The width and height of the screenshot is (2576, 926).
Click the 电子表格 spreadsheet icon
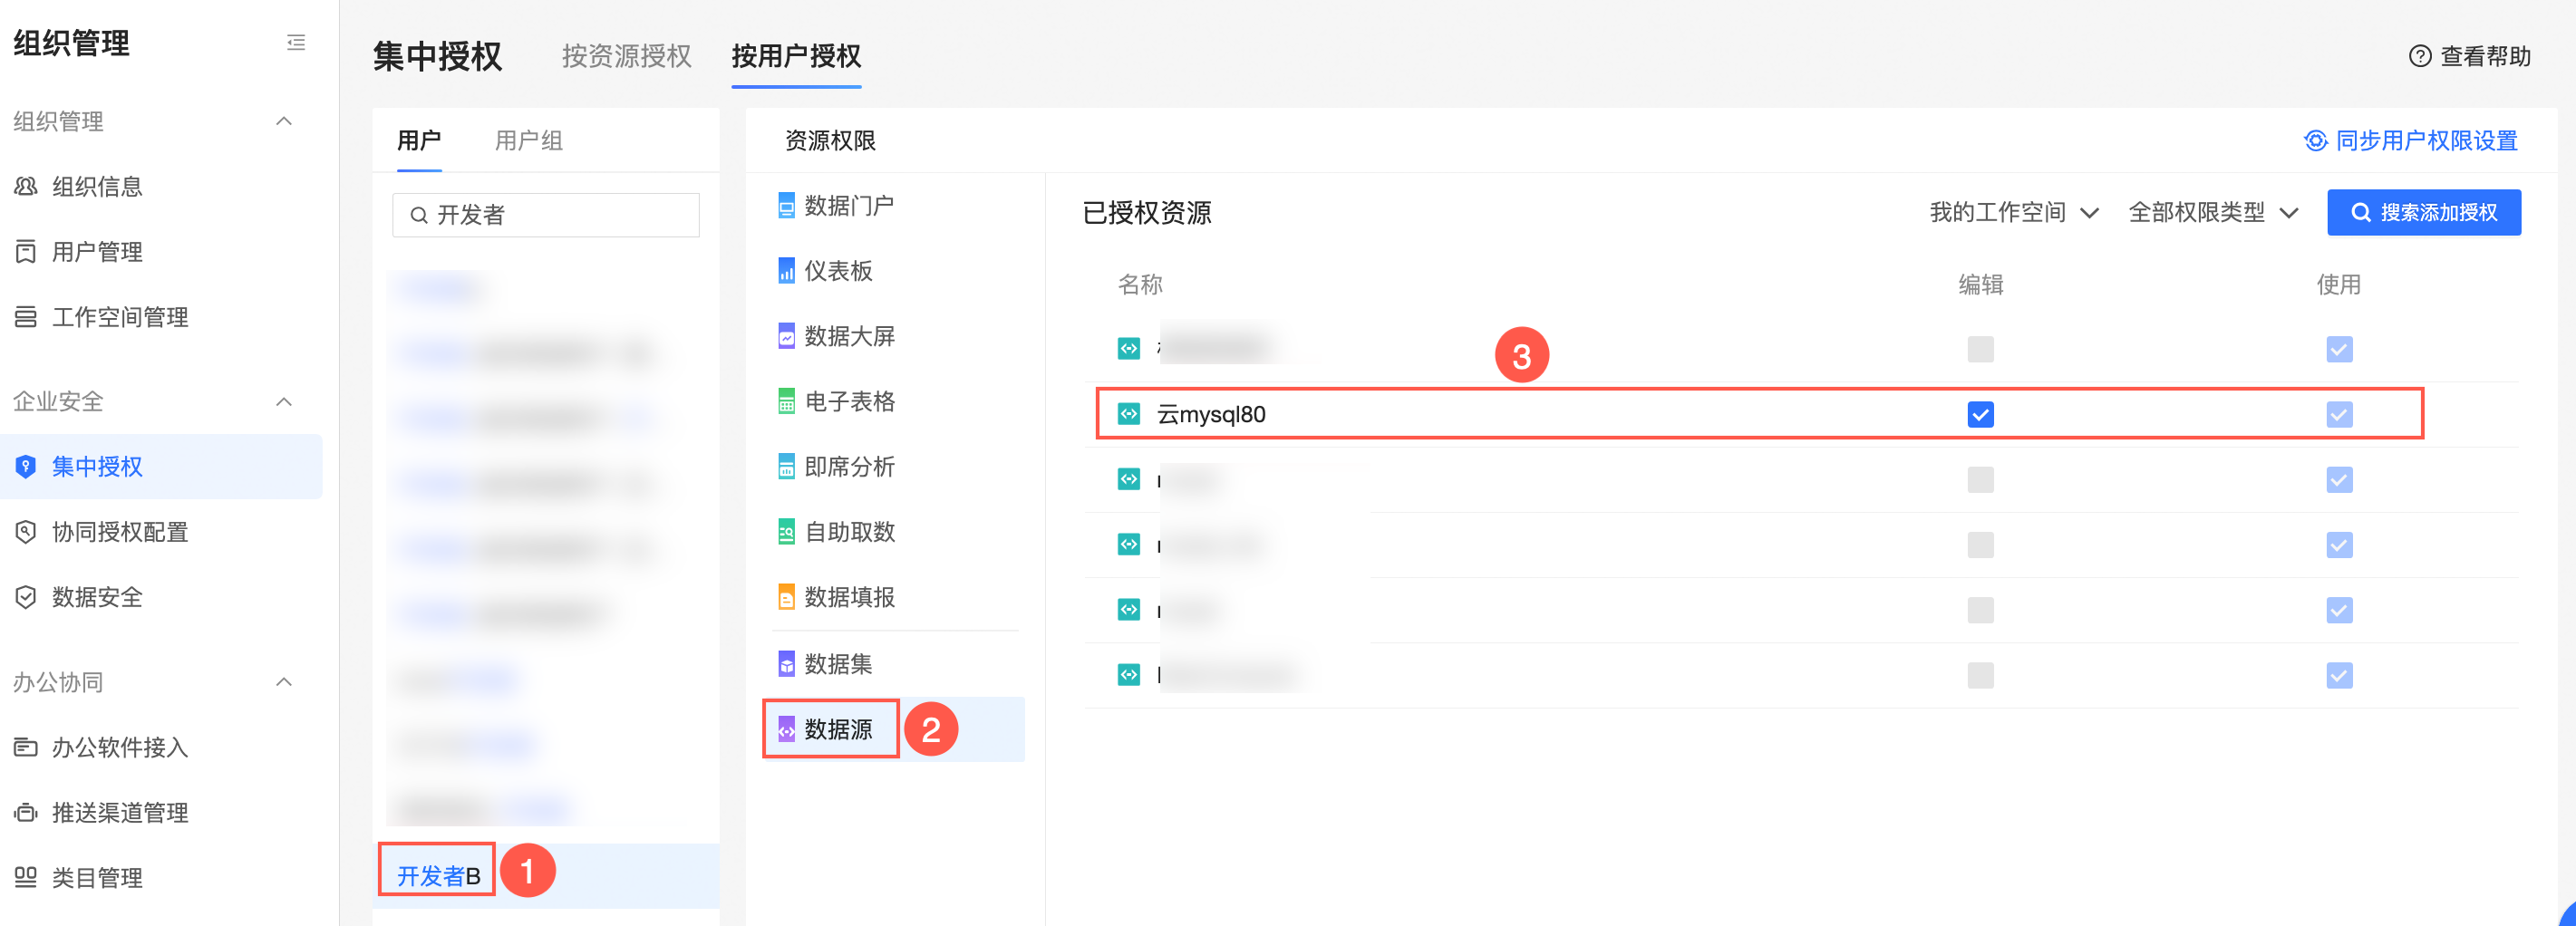coord(786,401)
